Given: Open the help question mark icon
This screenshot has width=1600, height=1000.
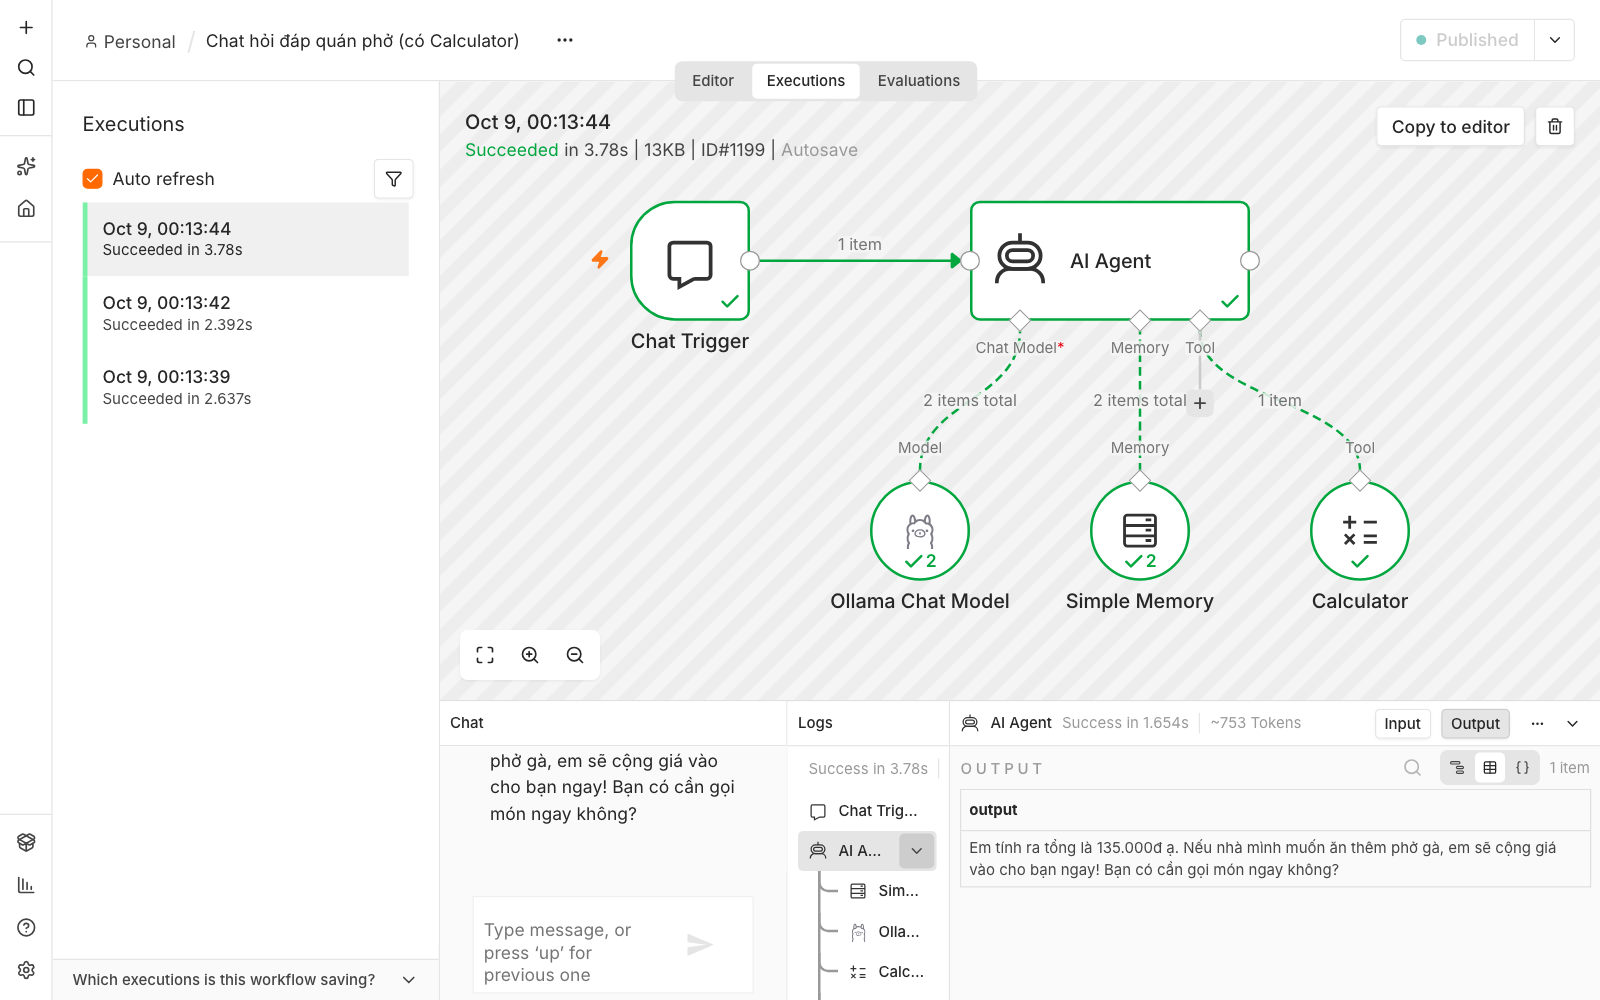Looking at the screenshot, I should [26, 927].
